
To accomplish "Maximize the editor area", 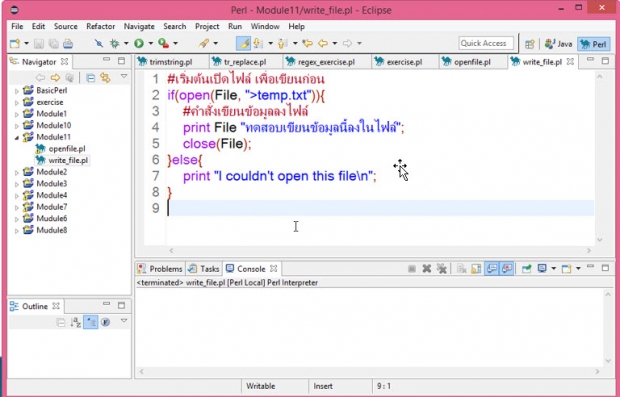I will pos(605,60).
